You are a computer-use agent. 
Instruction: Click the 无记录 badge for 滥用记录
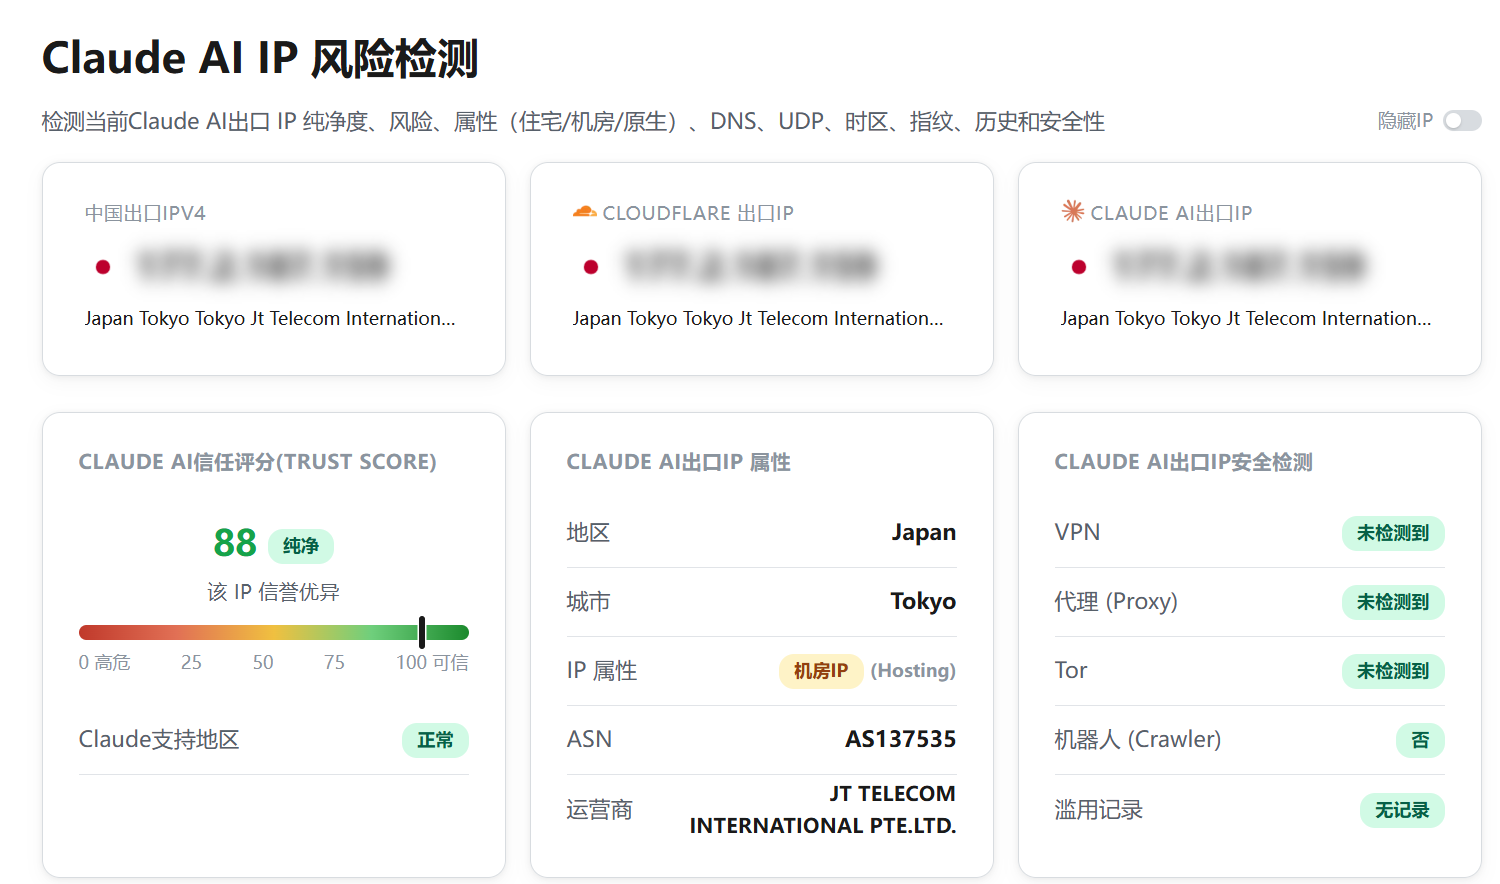pos(1402,810)
